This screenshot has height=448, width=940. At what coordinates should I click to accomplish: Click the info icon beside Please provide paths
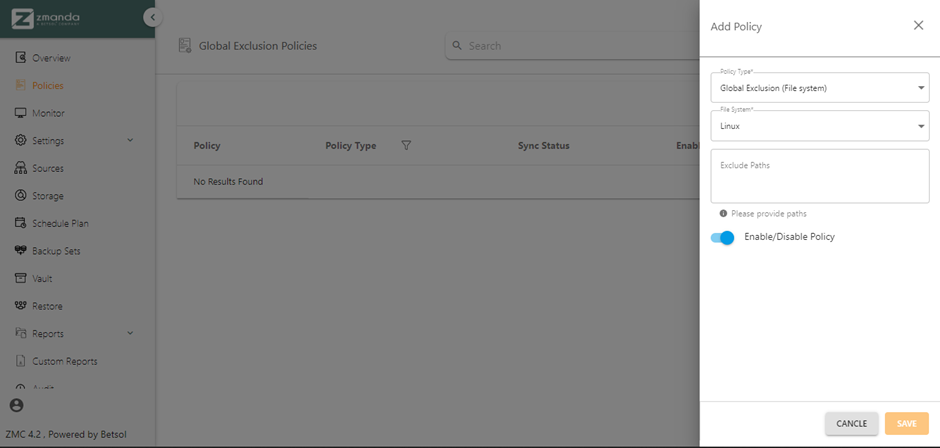[x=724, y=214]
